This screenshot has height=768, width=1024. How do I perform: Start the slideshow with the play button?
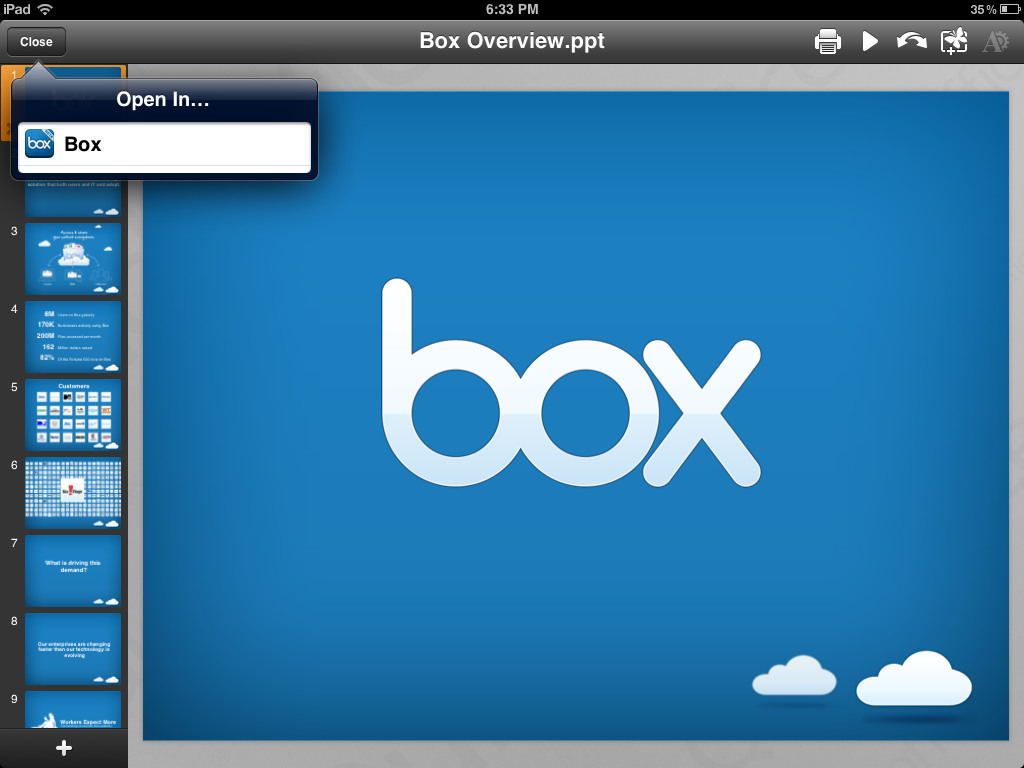tap(870, 41)
